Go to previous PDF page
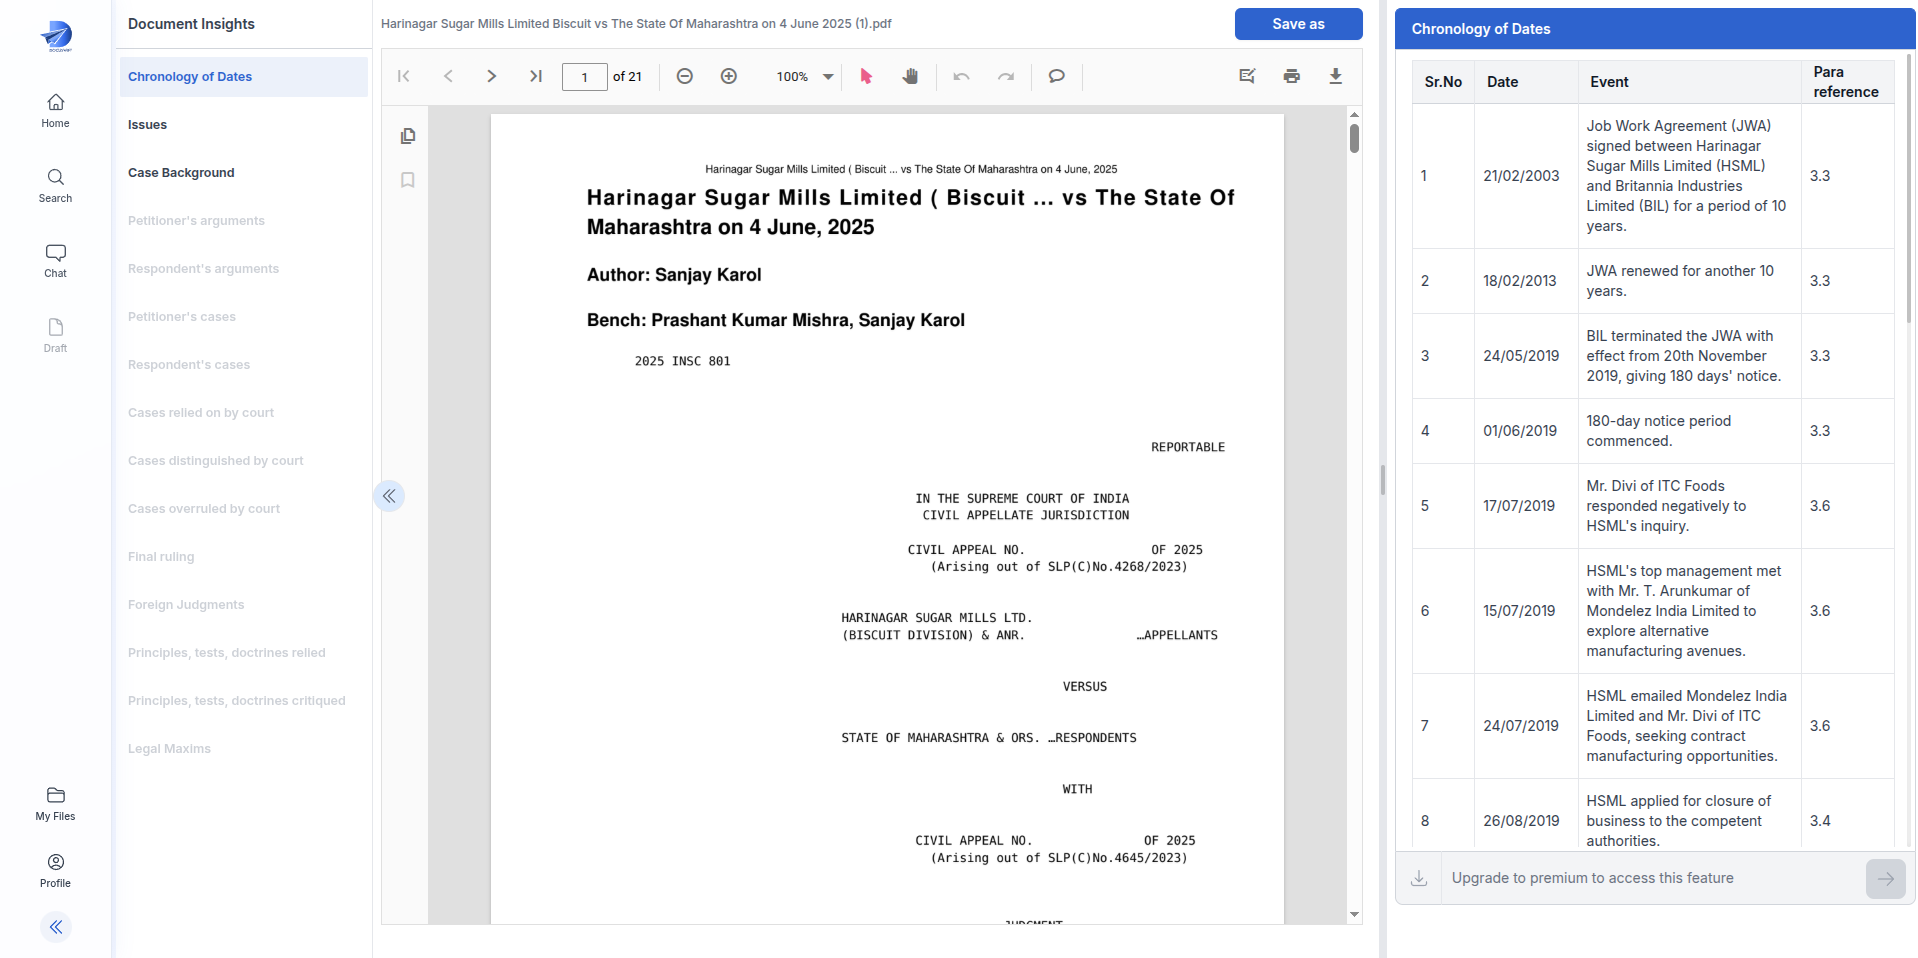The image size is (1918, 958). (448, 76)
